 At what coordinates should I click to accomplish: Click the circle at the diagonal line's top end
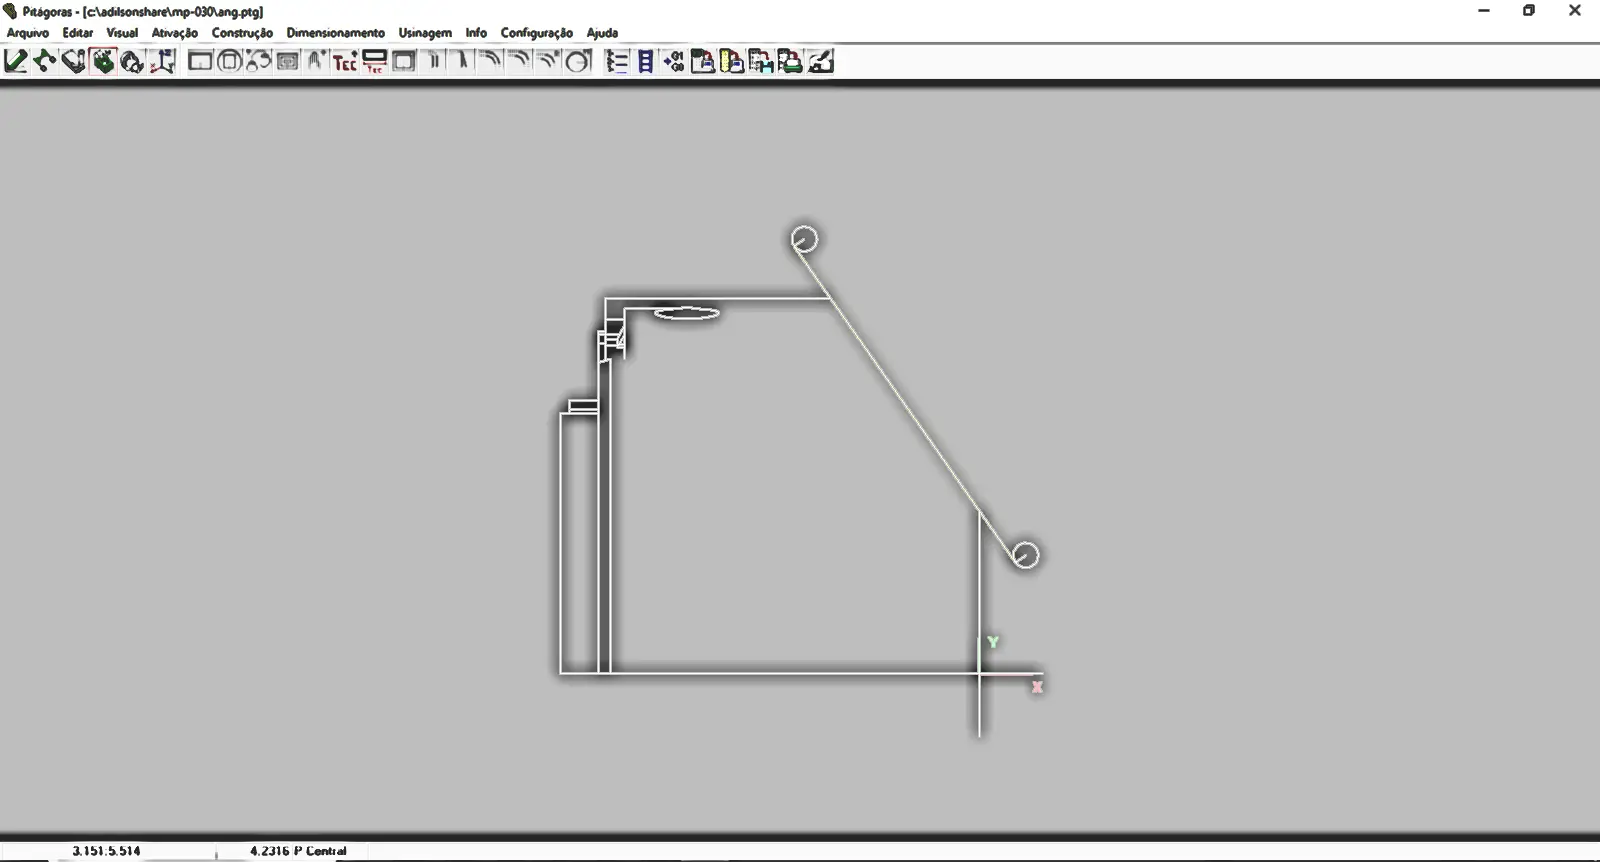click(x=804, y=239)
